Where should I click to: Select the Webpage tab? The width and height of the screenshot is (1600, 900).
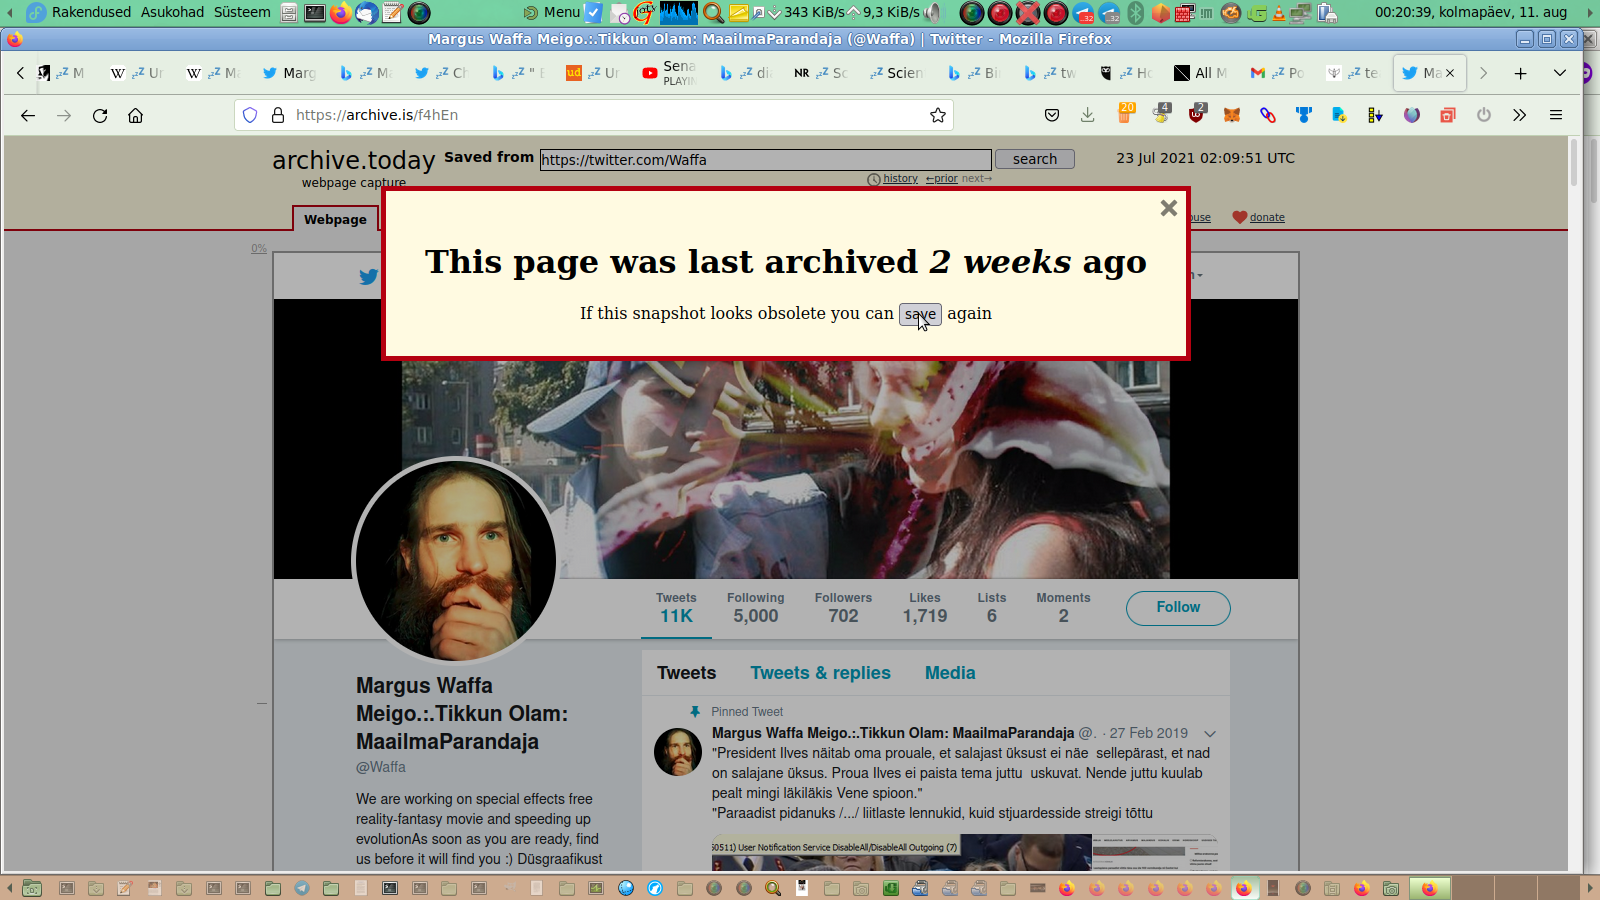click(335, 219)
